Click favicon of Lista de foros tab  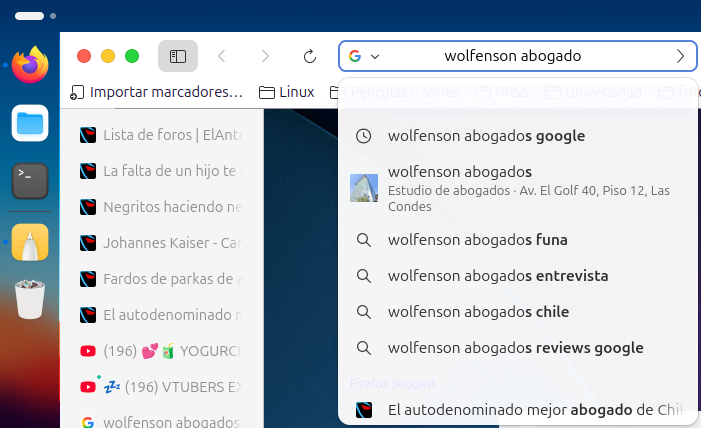(x=88, y=135)
